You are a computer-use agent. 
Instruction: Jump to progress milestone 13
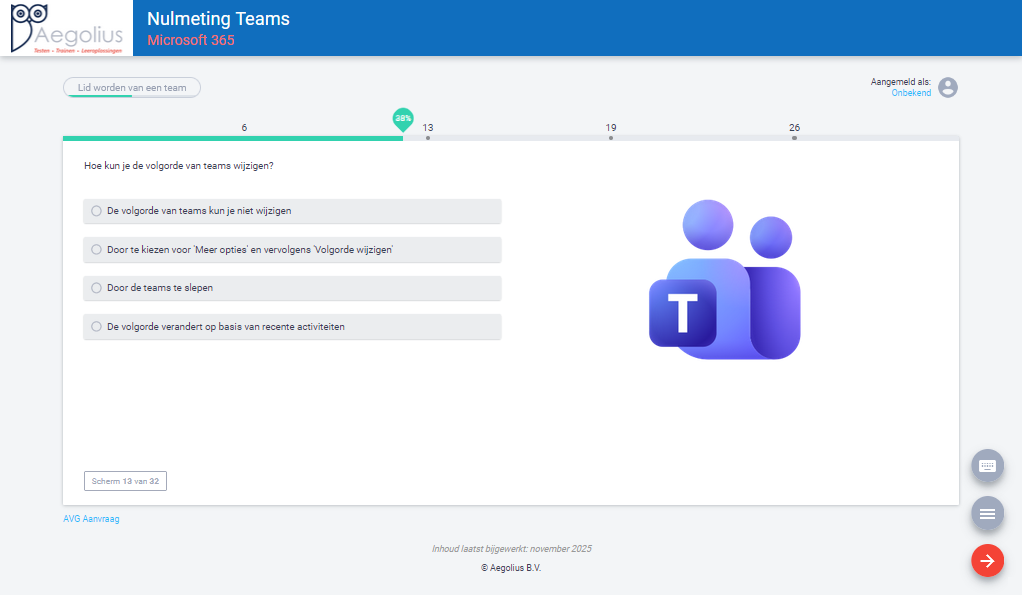(x=428, y=136)
